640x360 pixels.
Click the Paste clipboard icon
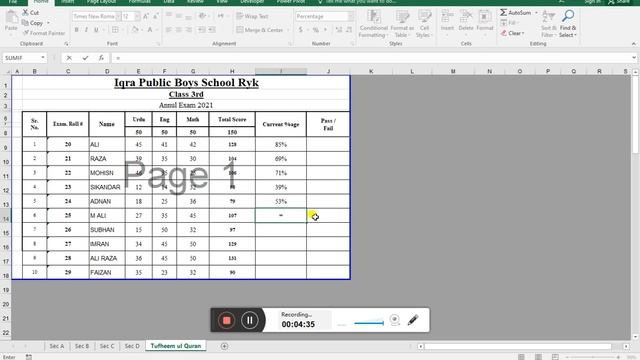(11, 18)
